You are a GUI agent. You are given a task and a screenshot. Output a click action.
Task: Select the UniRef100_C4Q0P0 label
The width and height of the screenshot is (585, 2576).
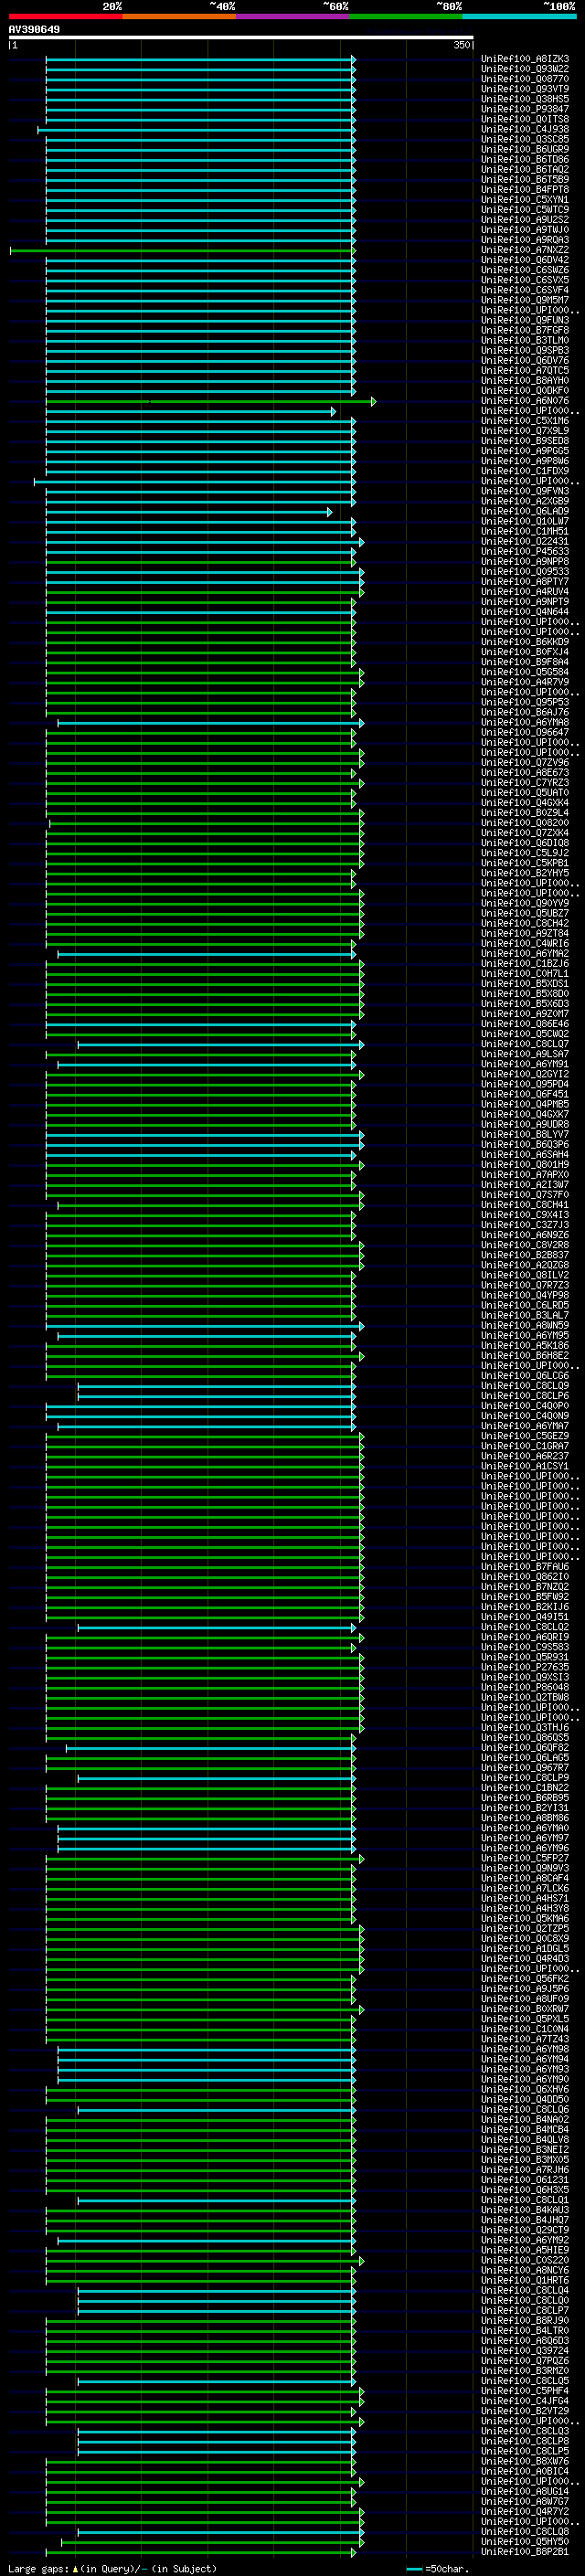[525, 1406]
